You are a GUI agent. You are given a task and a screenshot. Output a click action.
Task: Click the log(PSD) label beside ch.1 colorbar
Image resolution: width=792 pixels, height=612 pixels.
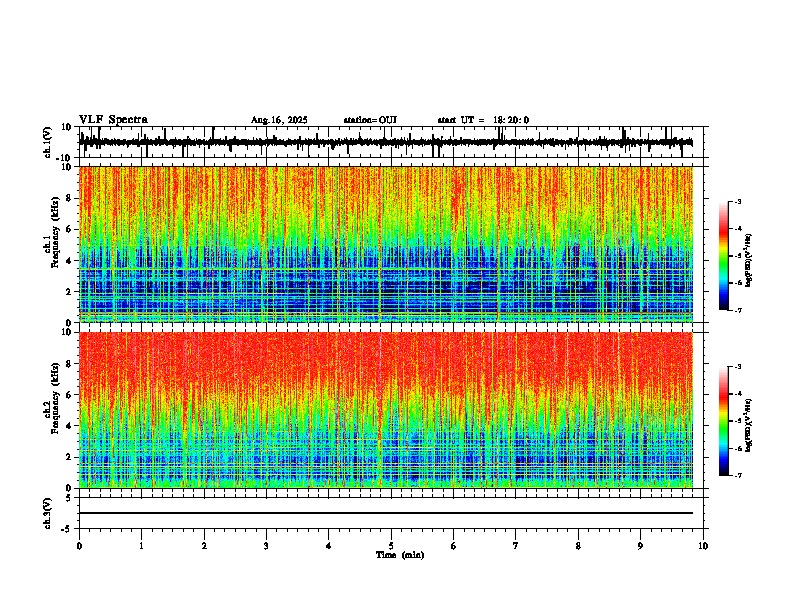pos(749,261)
